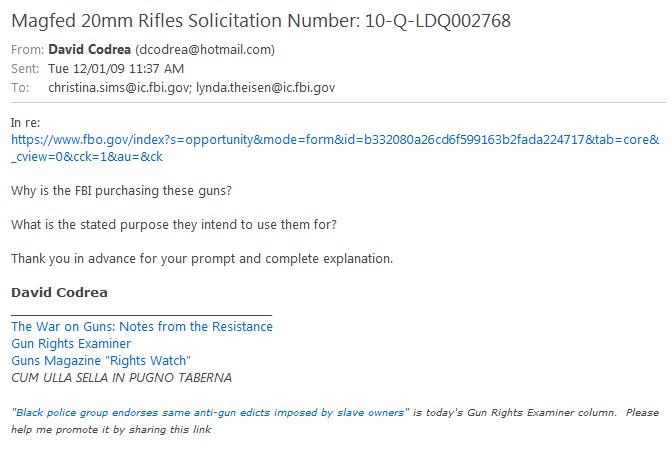The height and width of the screenshot is (455, 672).
Task: Open Guns Magazine "Rights Watch" link
Action: [x=101, y=360]
